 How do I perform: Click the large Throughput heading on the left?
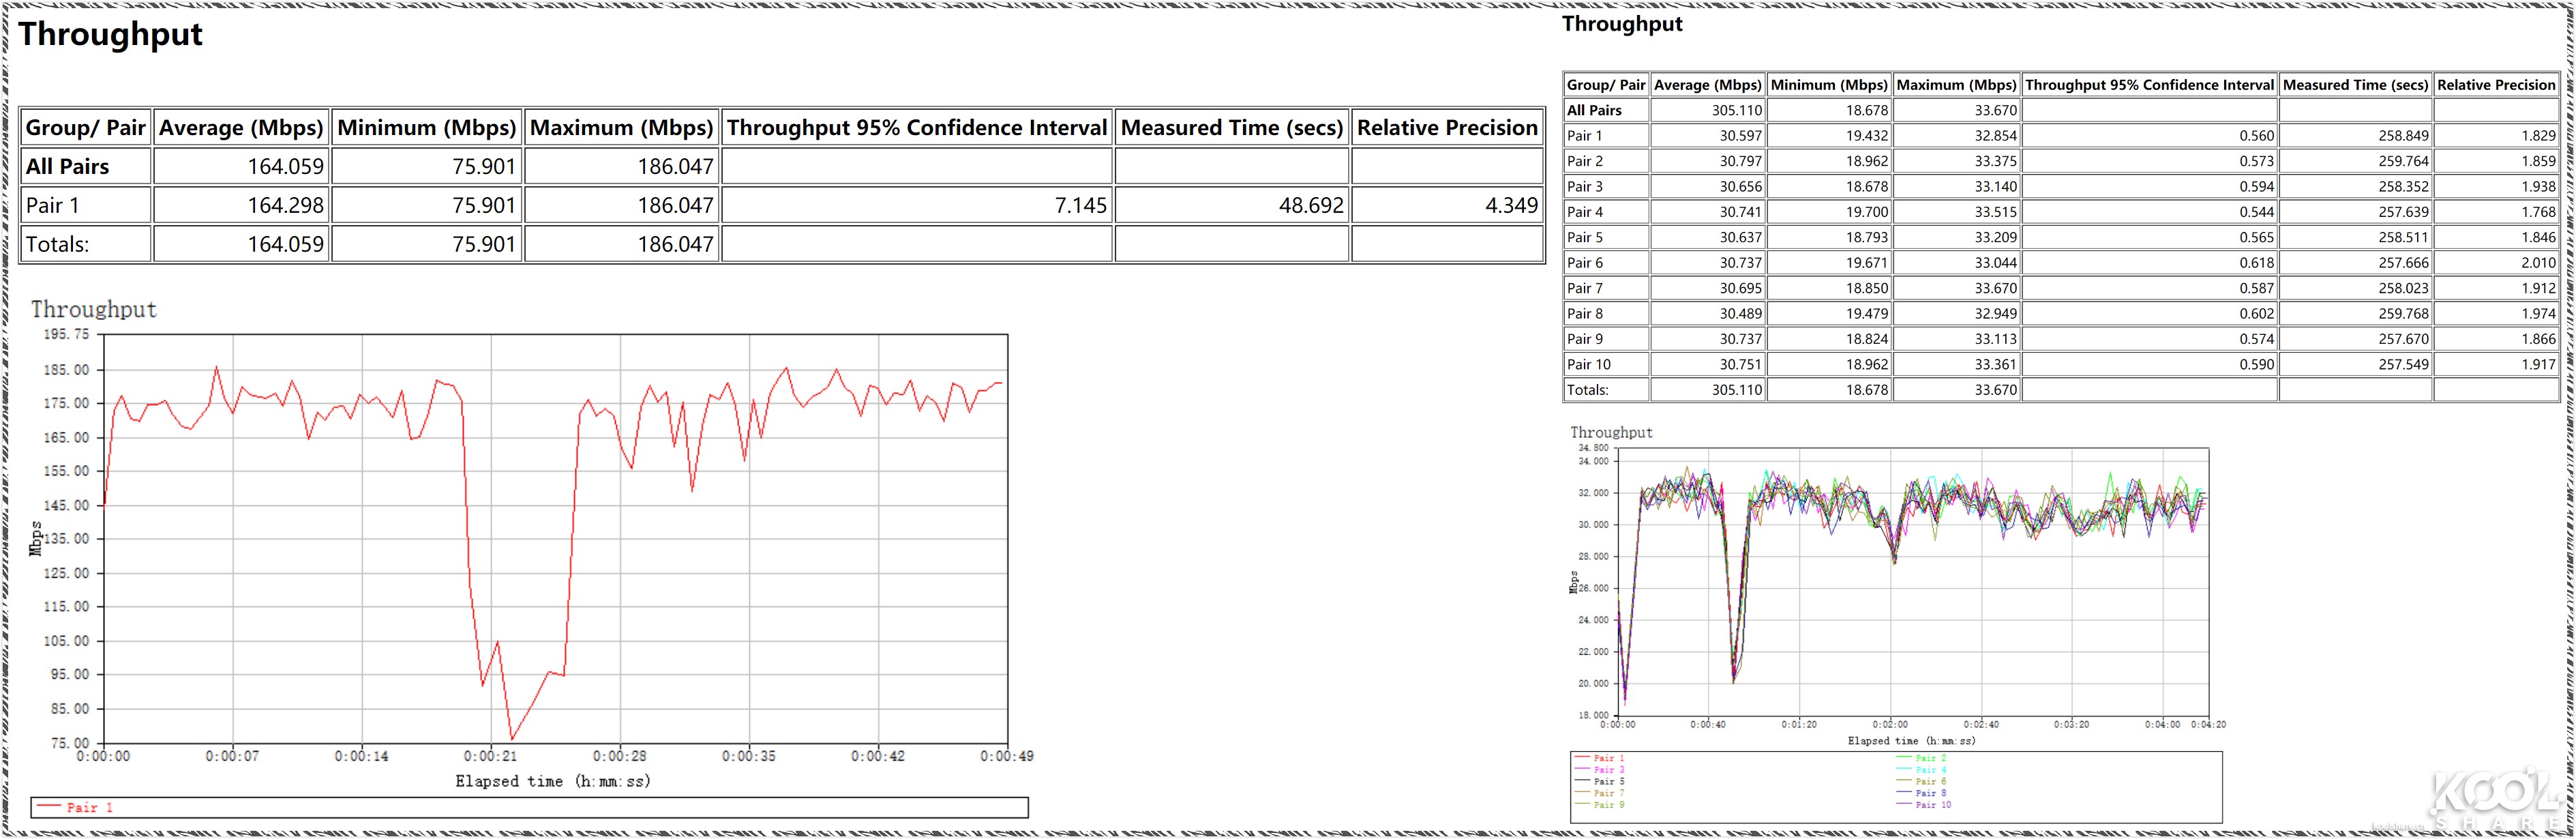[110, 34]
